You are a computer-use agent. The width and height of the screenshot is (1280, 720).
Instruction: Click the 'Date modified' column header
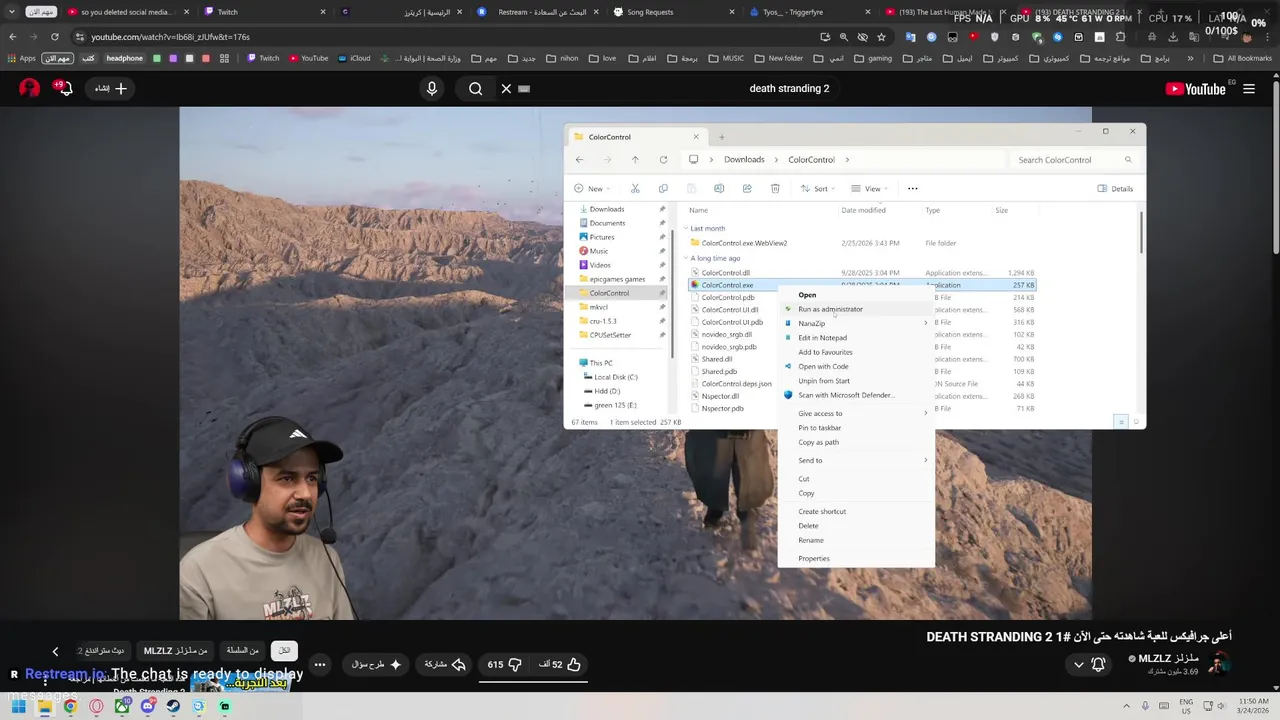863,210
